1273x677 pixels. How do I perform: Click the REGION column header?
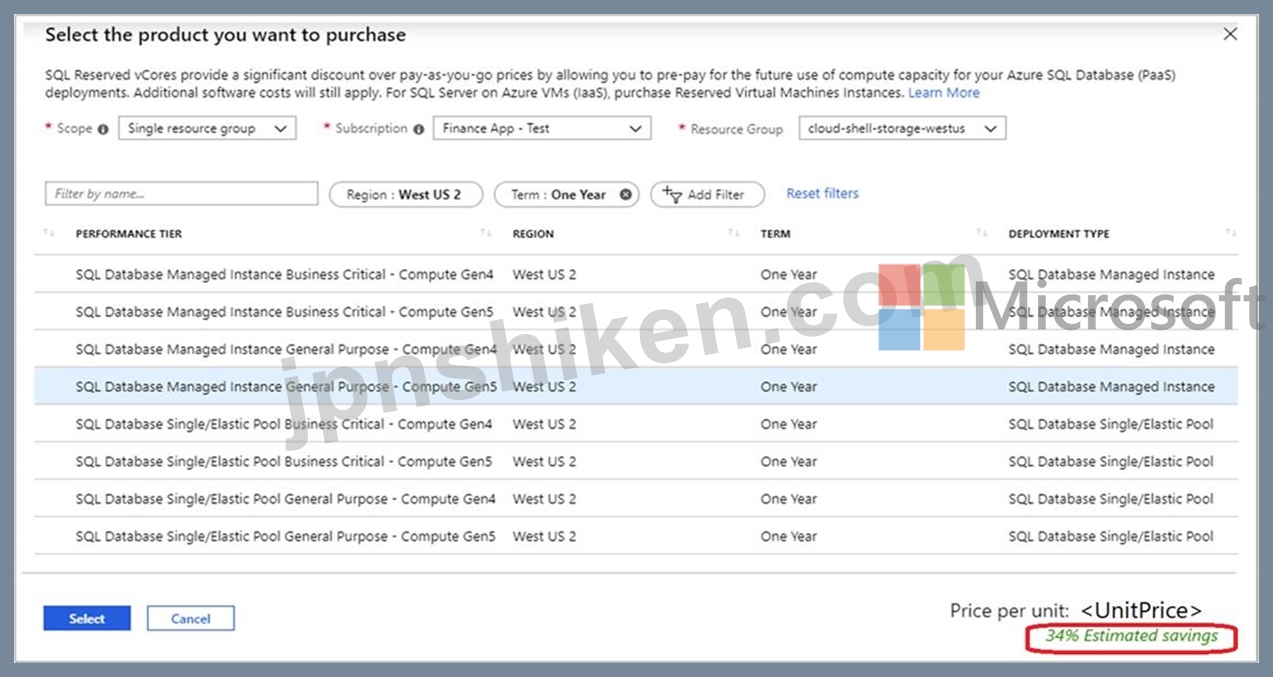(533, 234)
